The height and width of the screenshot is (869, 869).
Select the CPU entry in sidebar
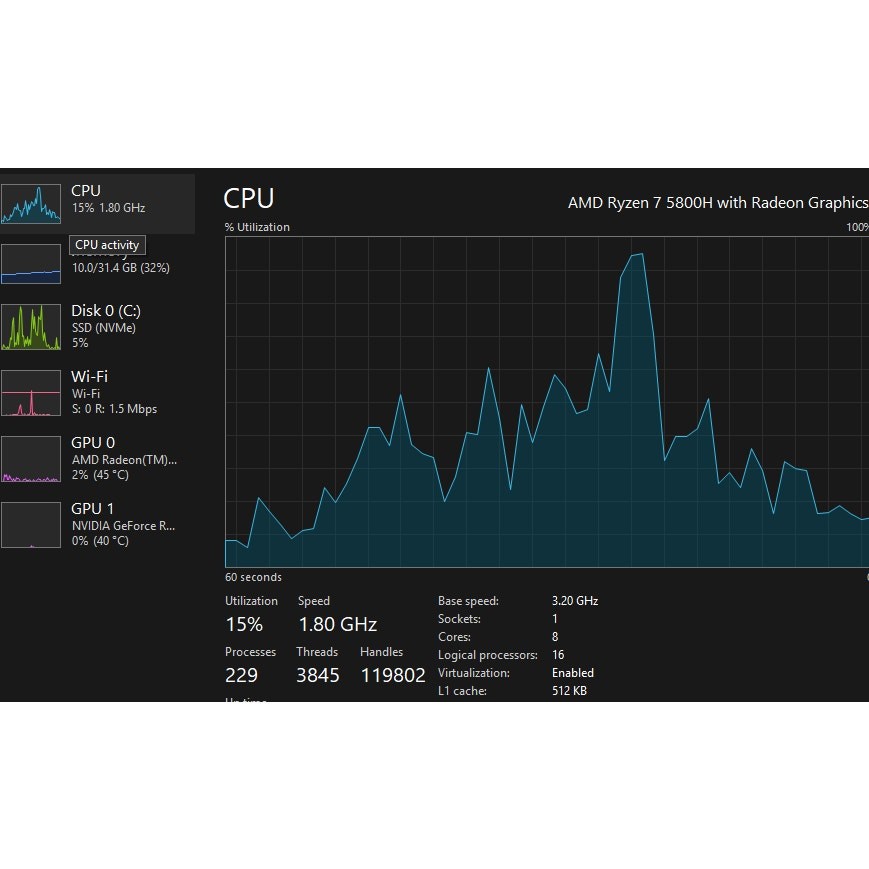click(x=98, y=204)
